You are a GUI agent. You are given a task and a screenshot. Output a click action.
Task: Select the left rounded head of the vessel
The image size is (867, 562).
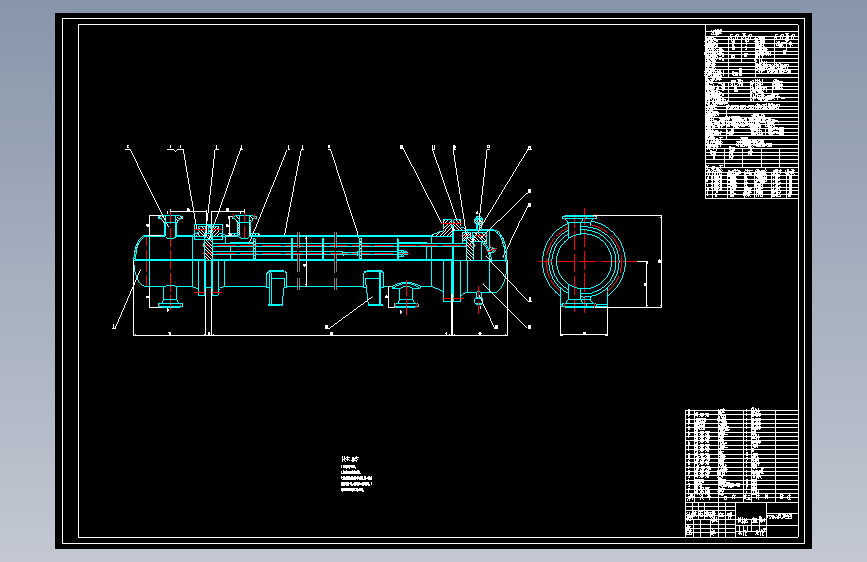coord(141,261)
